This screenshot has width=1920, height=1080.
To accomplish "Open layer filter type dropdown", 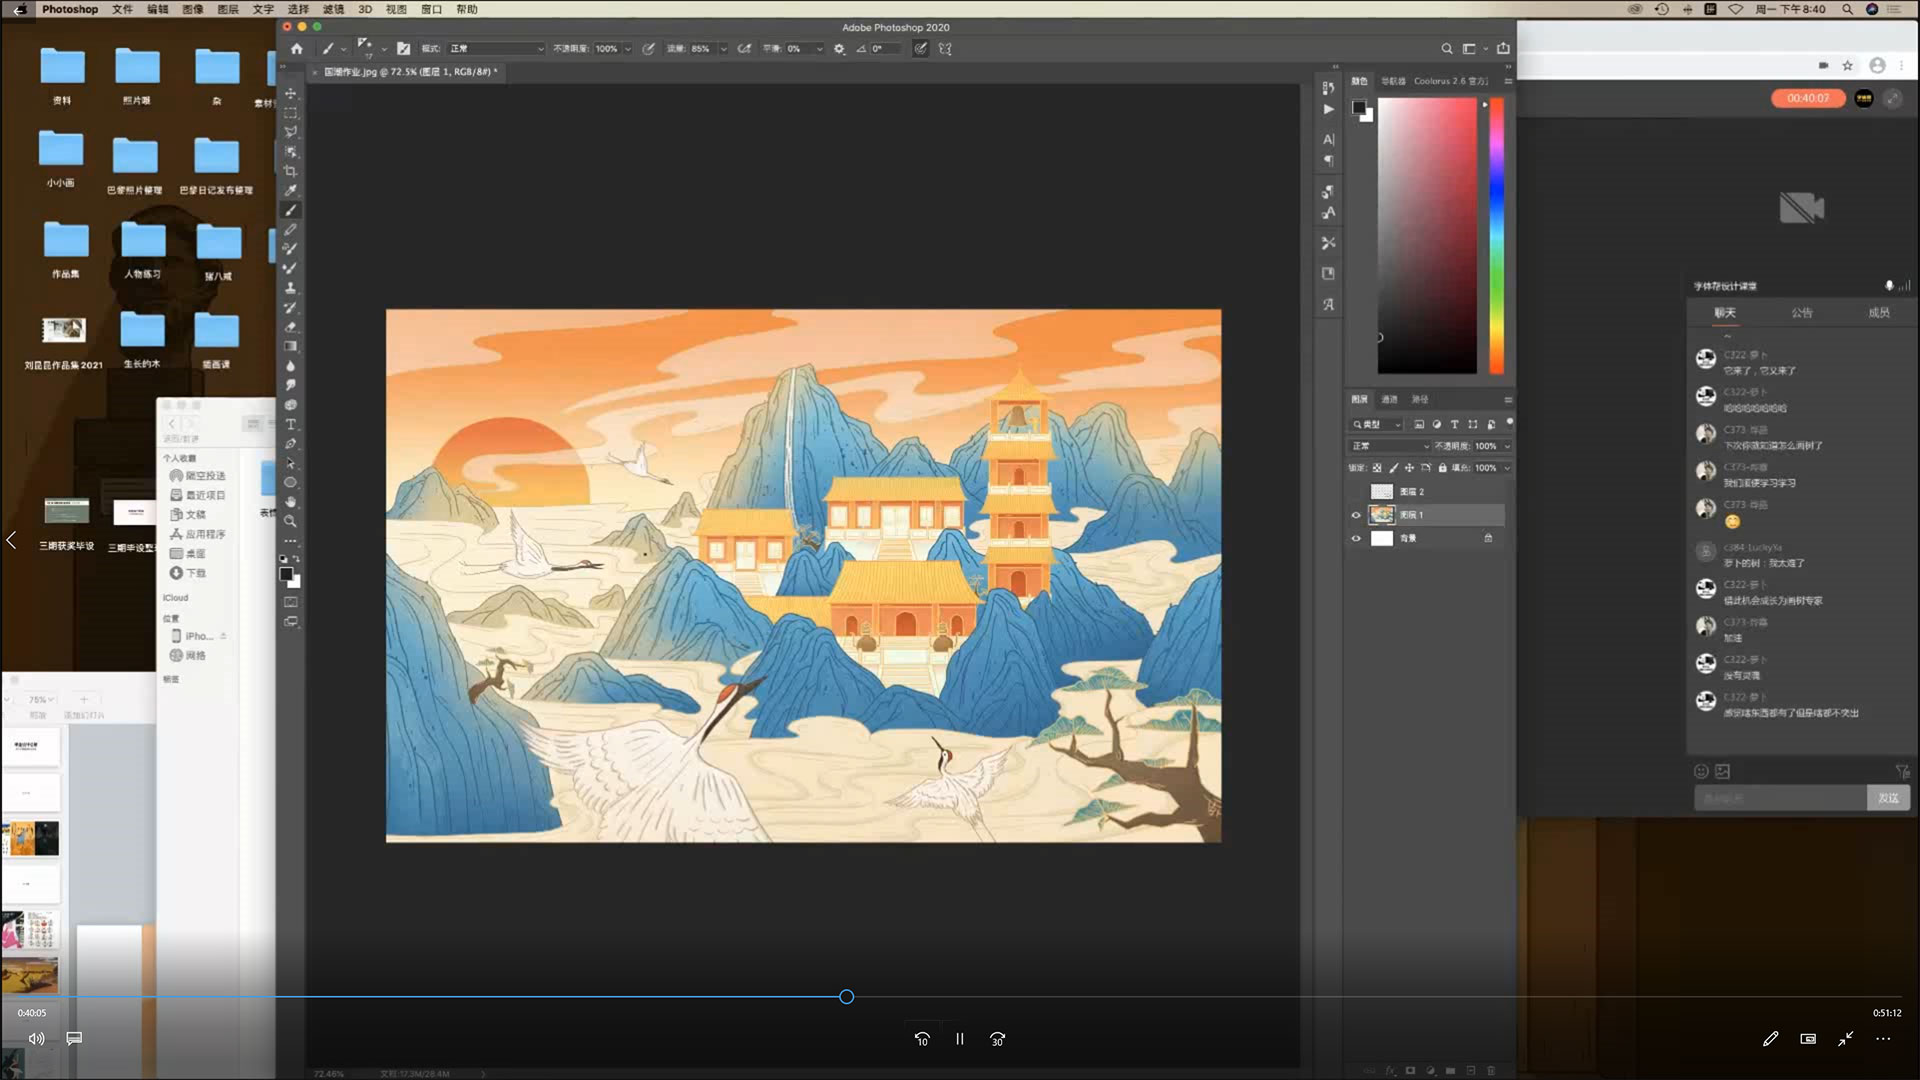I will (x=1377, y=424).
